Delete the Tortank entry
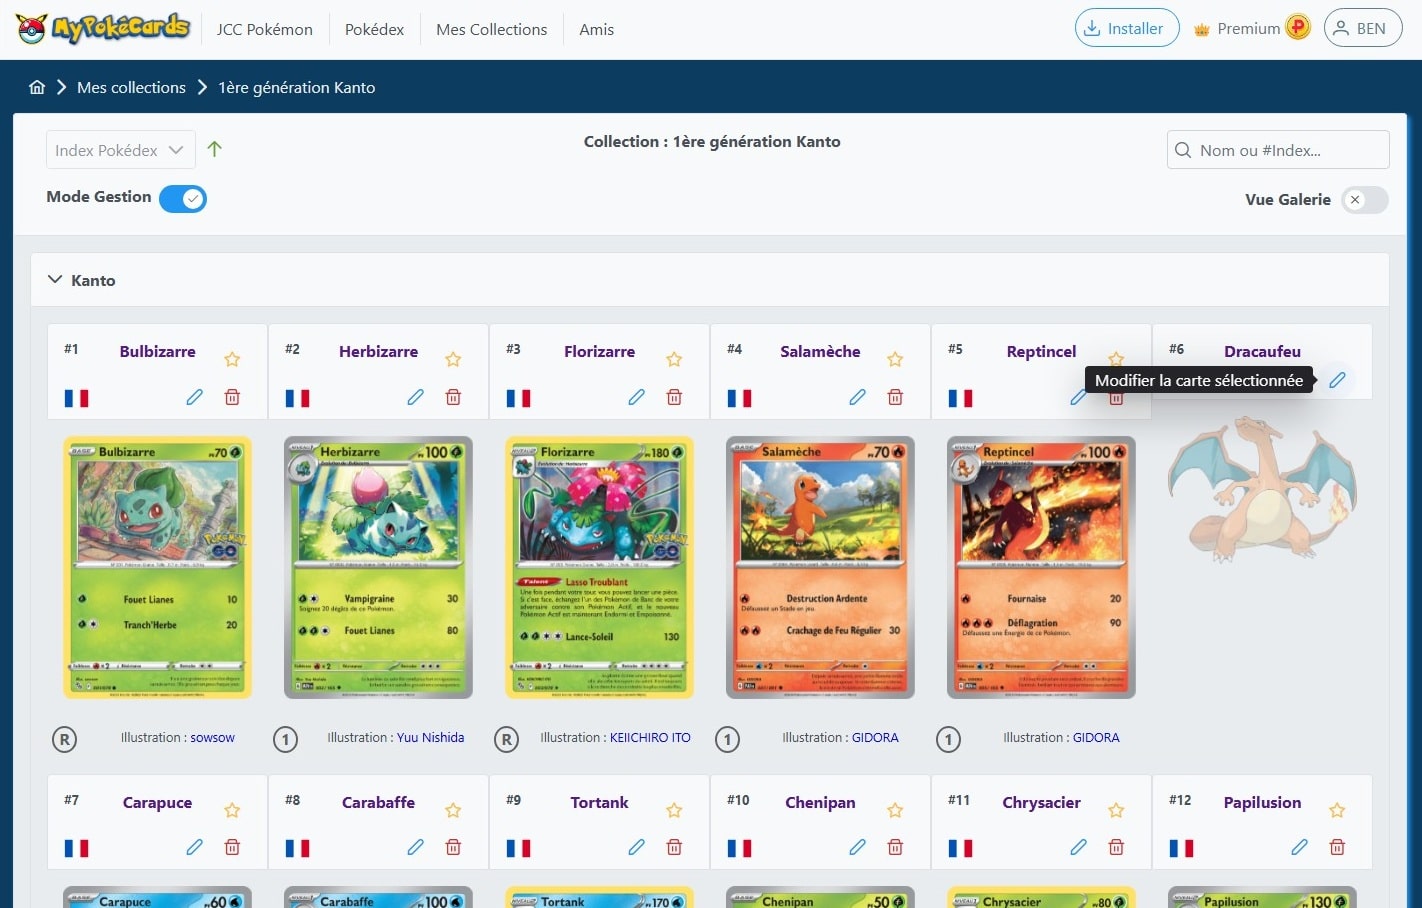Screen dimensions: 1422x908 click(x=674, y=847)
